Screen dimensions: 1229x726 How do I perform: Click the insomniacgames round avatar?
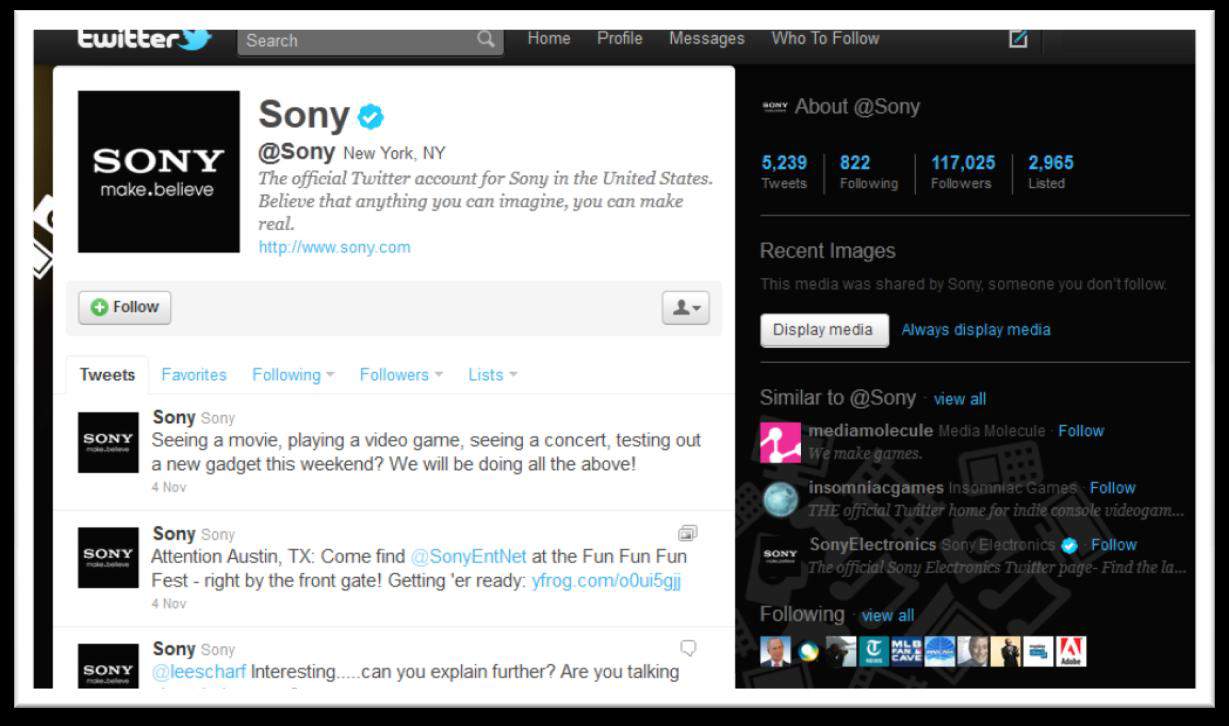coord(780,499)
